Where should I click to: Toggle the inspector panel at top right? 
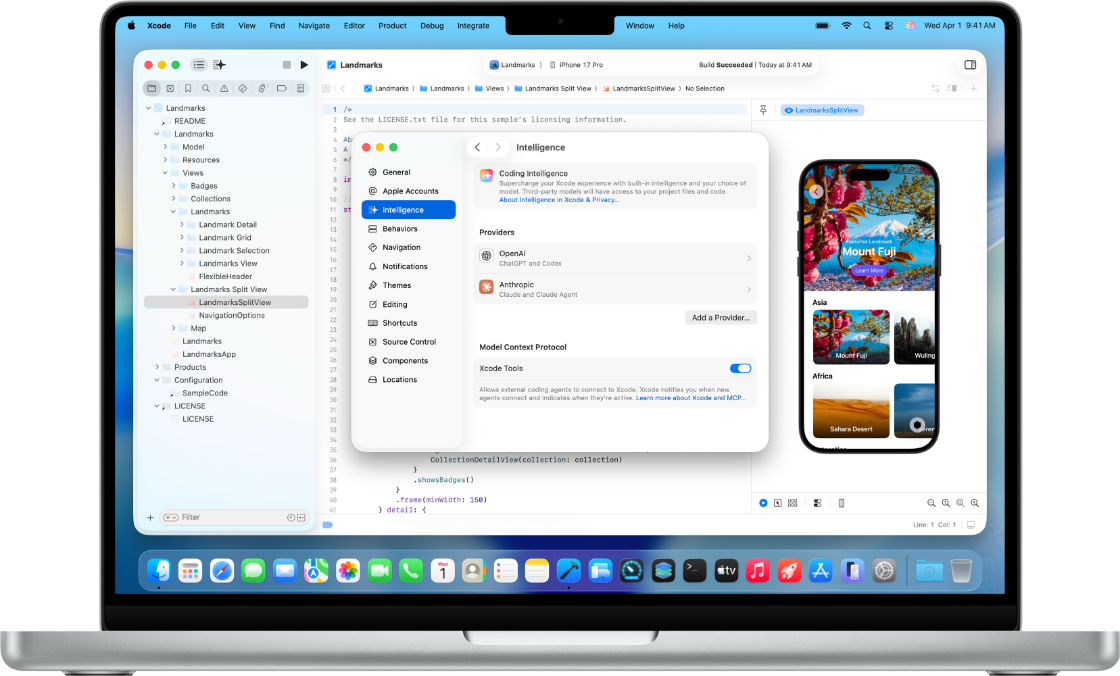point(969,65)
